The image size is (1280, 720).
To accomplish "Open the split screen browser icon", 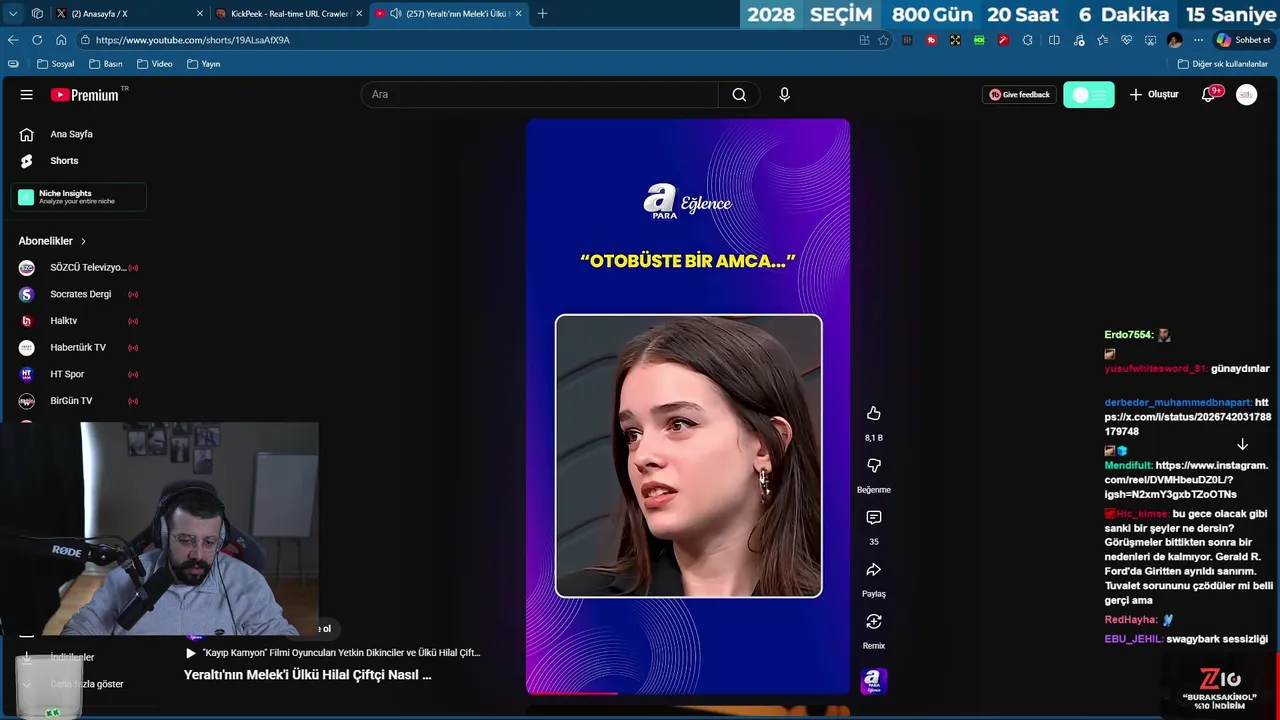I will [1054, 40].
